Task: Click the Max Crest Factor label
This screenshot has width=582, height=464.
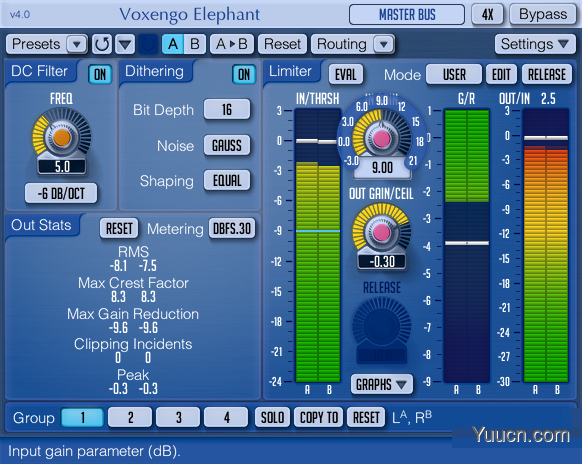Action: [x=133, y=283]
